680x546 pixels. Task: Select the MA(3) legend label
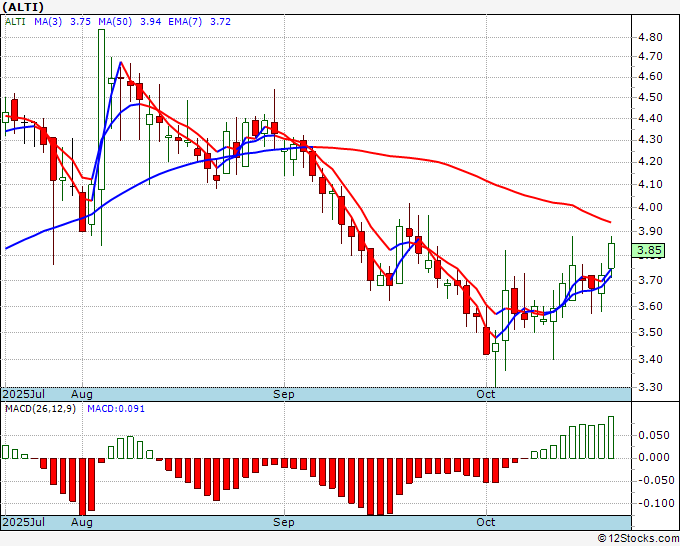coord(48,22)
